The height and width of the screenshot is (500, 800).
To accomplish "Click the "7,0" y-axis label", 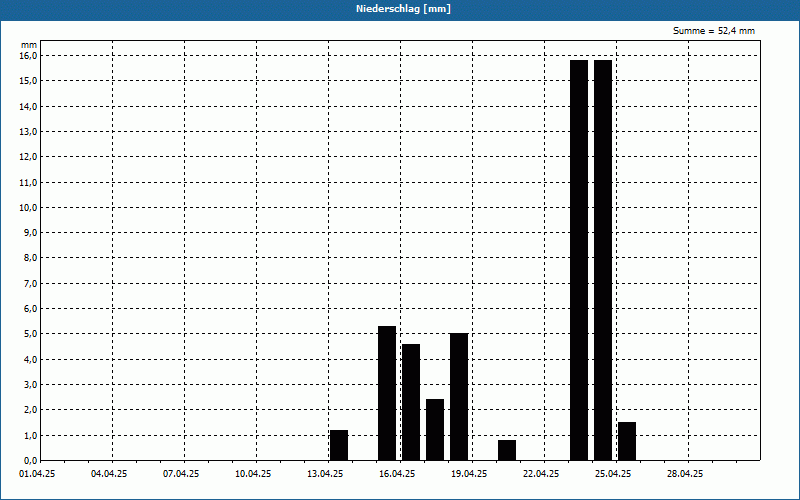I will point(31,283).
